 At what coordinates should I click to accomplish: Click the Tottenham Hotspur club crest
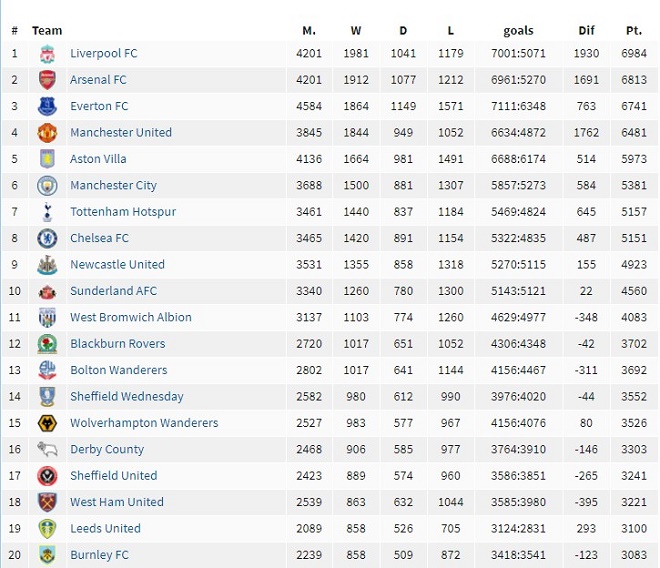point(47,212)
